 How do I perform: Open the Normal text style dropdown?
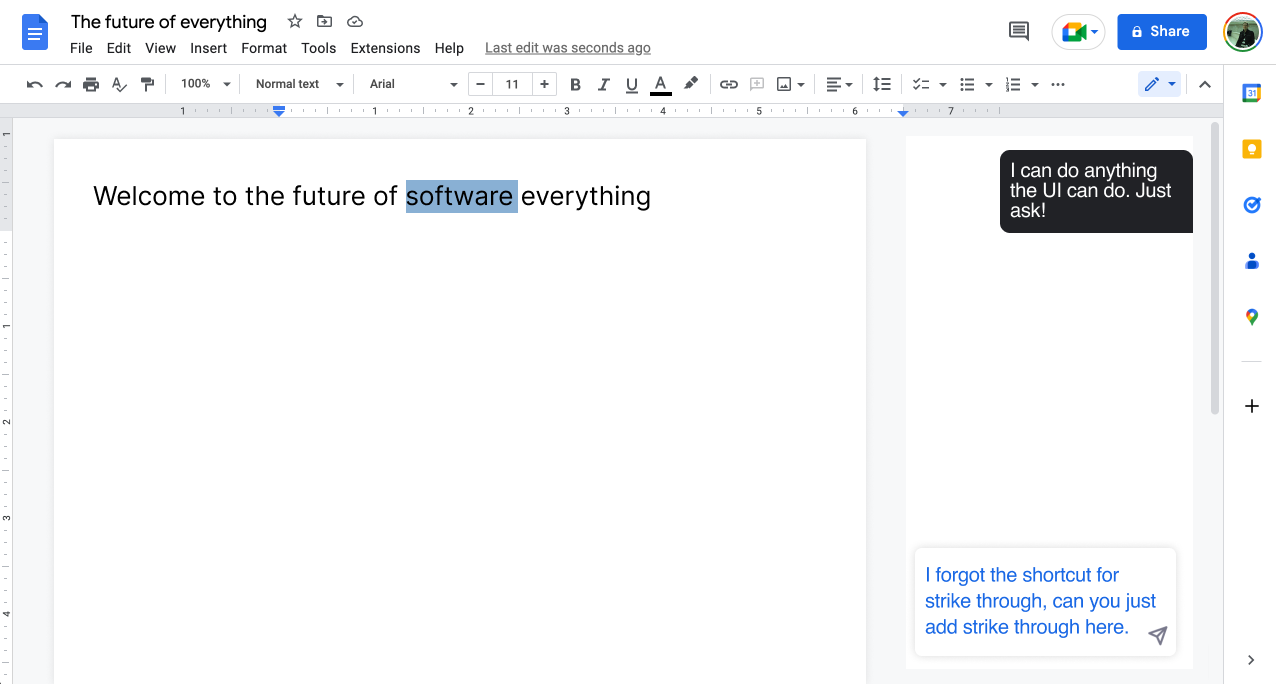point(299,85)
